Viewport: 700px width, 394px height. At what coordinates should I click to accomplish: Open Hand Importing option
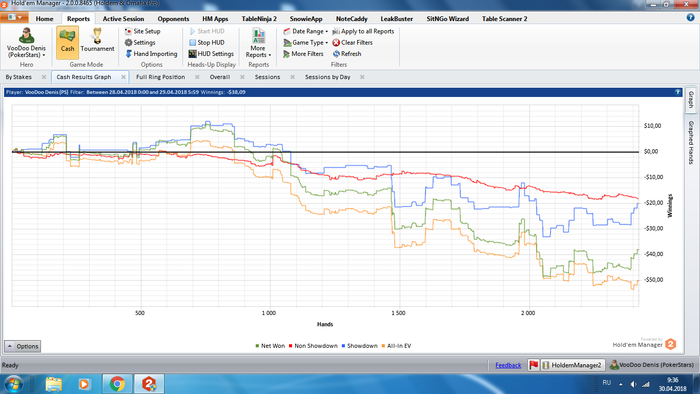(151, 54)
